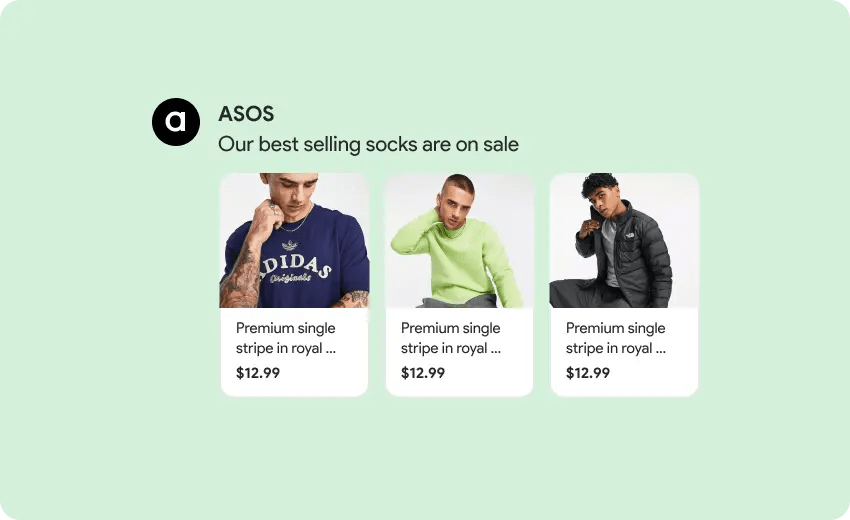Screen dimensions: 850x520
Task: Click the black ASOS logo avatar
Action: 176,122
